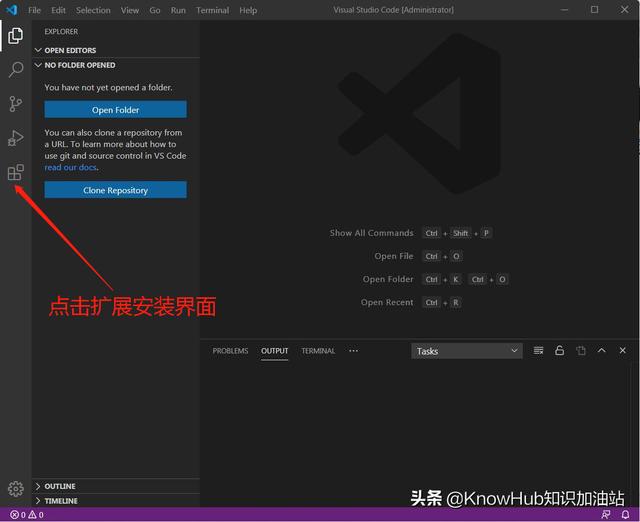Click the errors count in status bar
Screen dimensions: 640x522
point(18,515)
